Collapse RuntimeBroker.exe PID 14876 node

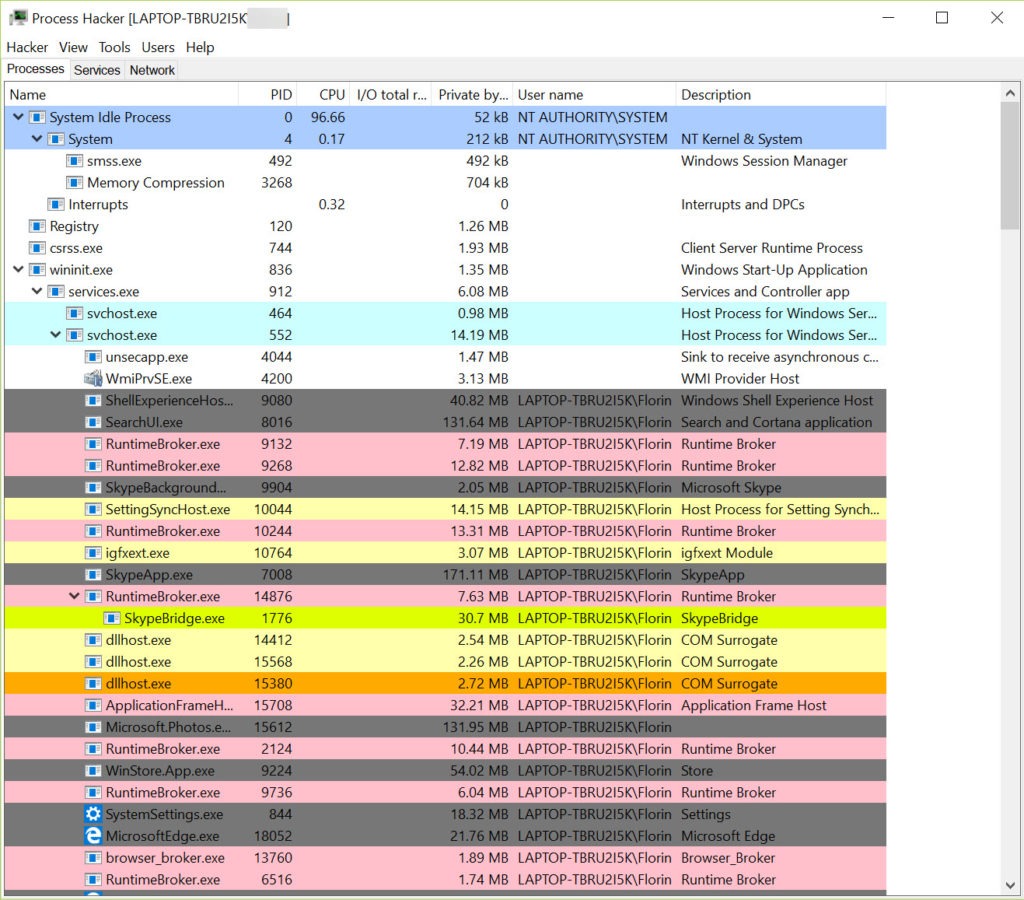pyautogui.click(x=74, y=596)
